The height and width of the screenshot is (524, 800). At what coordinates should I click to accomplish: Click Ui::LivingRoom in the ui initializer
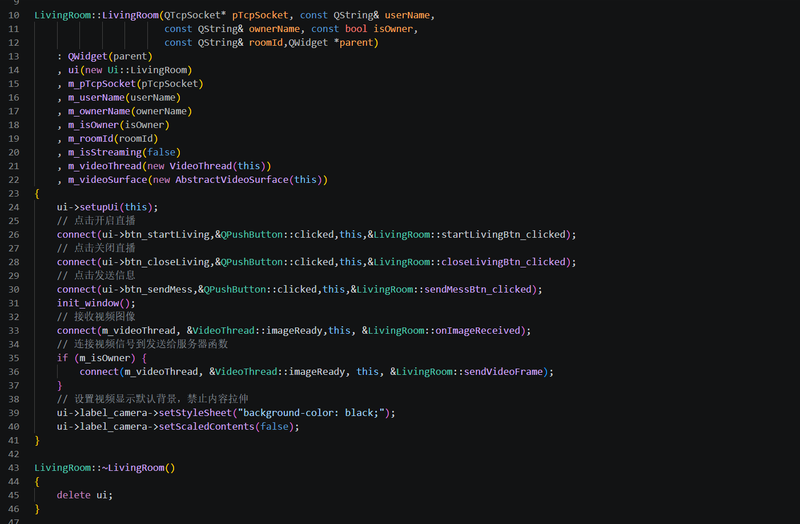[x=147, y=70]
